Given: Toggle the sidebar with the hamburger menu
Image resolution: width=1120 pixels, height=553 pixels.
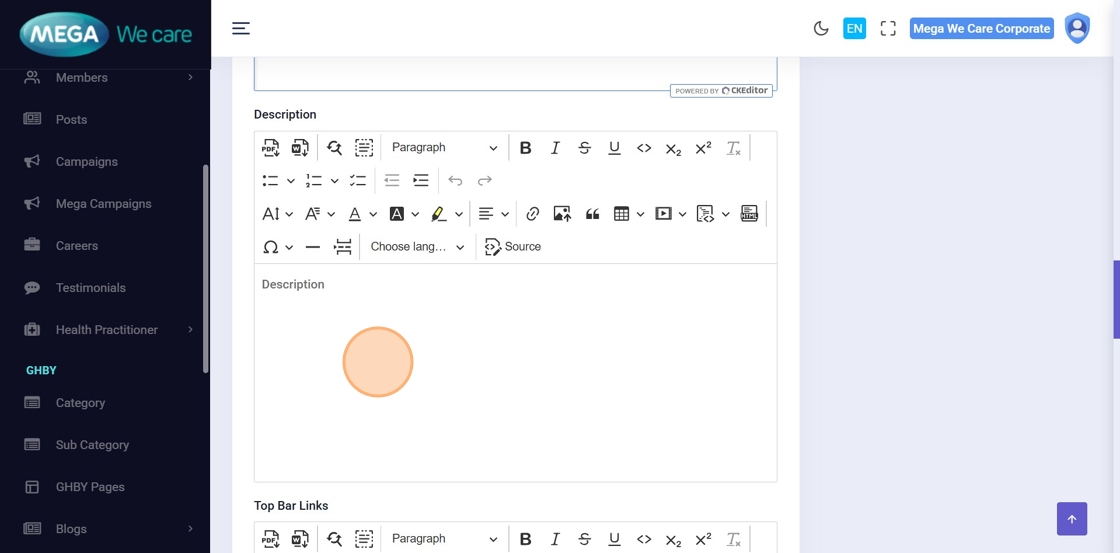Looking at the screenshot, I should [241, 28].
